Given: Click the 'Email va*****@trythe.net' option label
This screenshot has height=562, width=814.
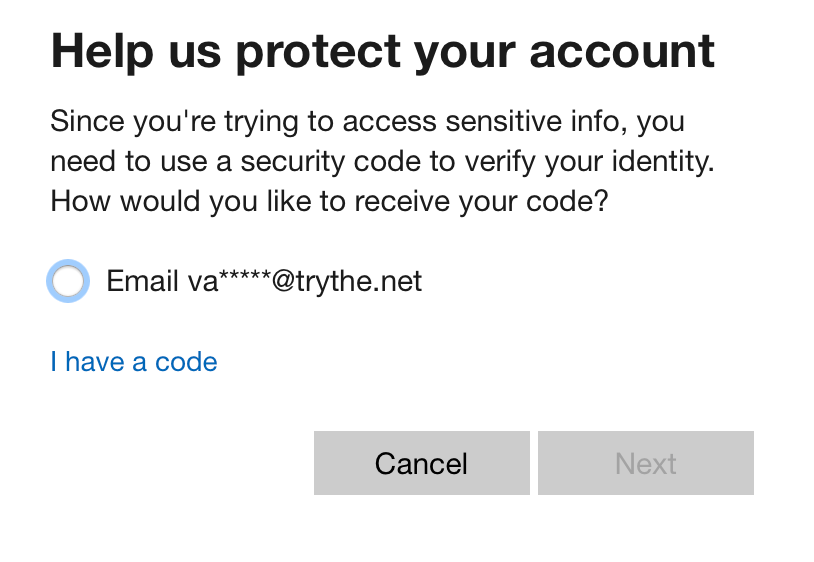Looking at the screenshot, I should click(264, 282).
